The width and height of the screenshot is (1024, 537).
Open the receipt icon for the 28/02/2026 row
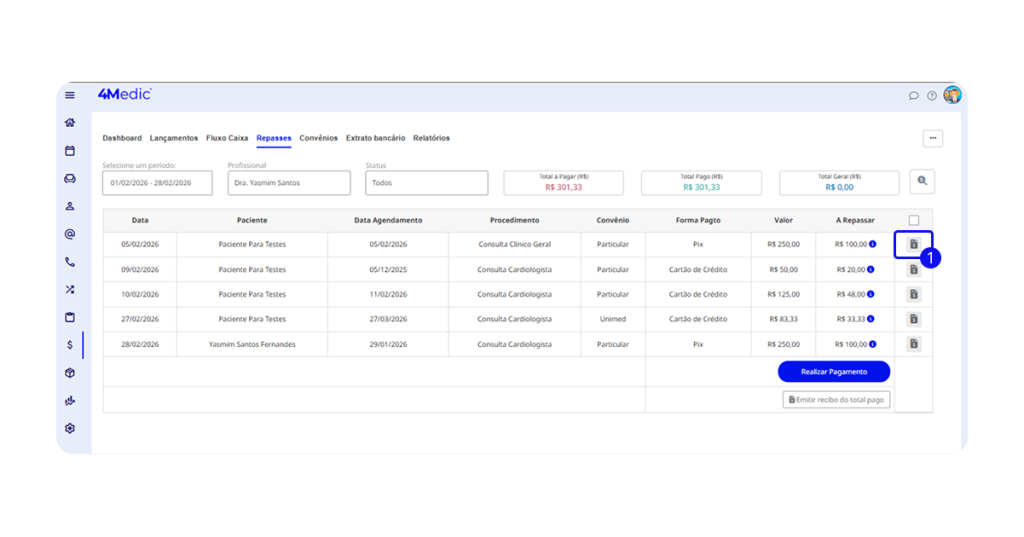[913, 344]
